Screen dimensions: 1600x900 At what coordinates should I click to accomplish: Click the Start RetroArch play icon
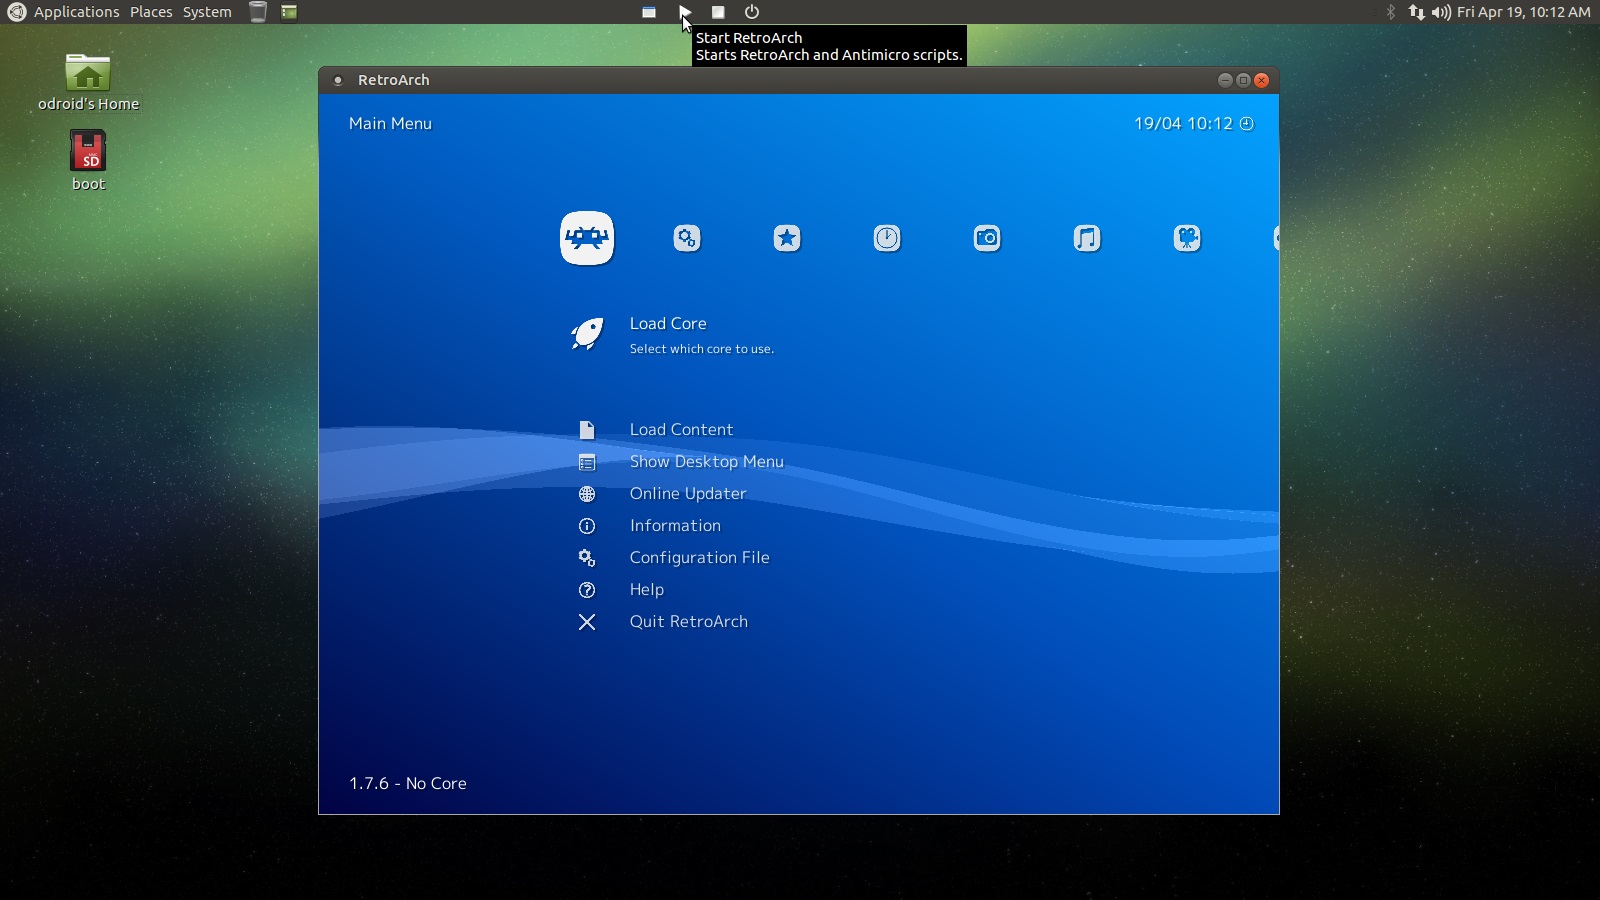(684, 12)
